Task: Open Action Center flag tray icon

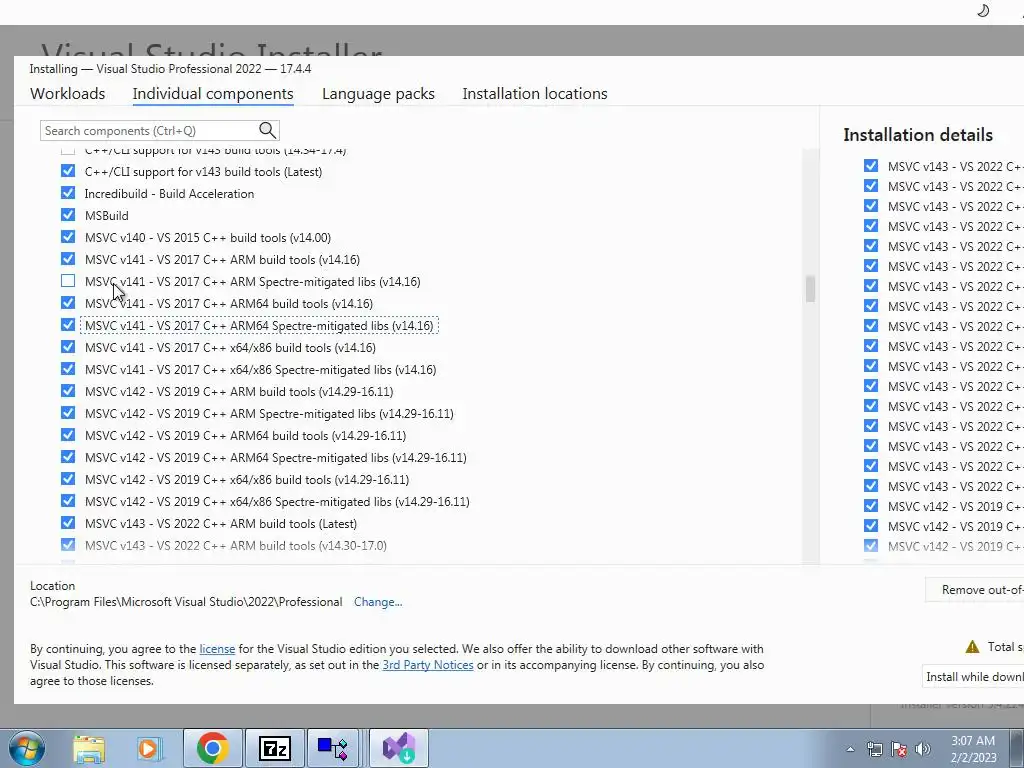Action: pos(899,749)
